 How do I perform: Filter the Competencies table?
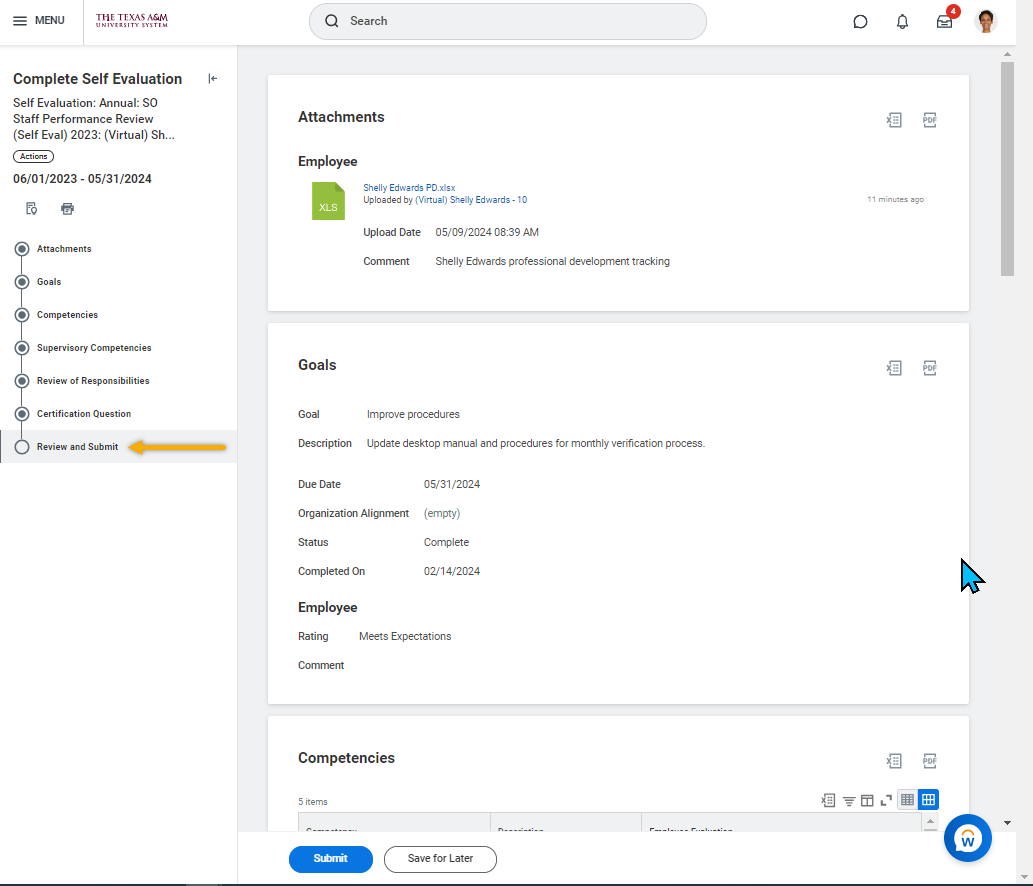coord(848,800)
